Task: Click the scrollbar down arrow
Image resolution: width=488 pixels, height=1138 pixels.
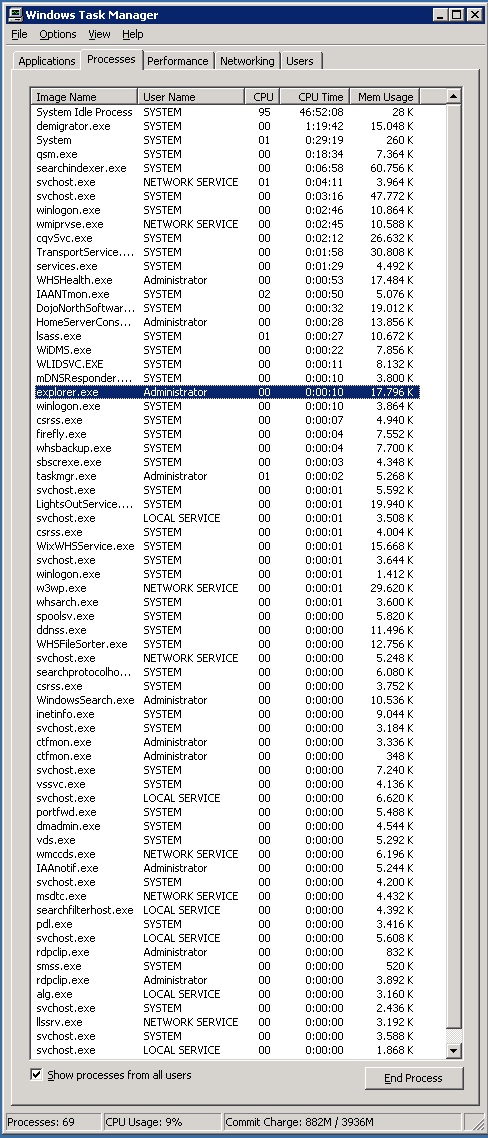Action: pos(454,1049)
